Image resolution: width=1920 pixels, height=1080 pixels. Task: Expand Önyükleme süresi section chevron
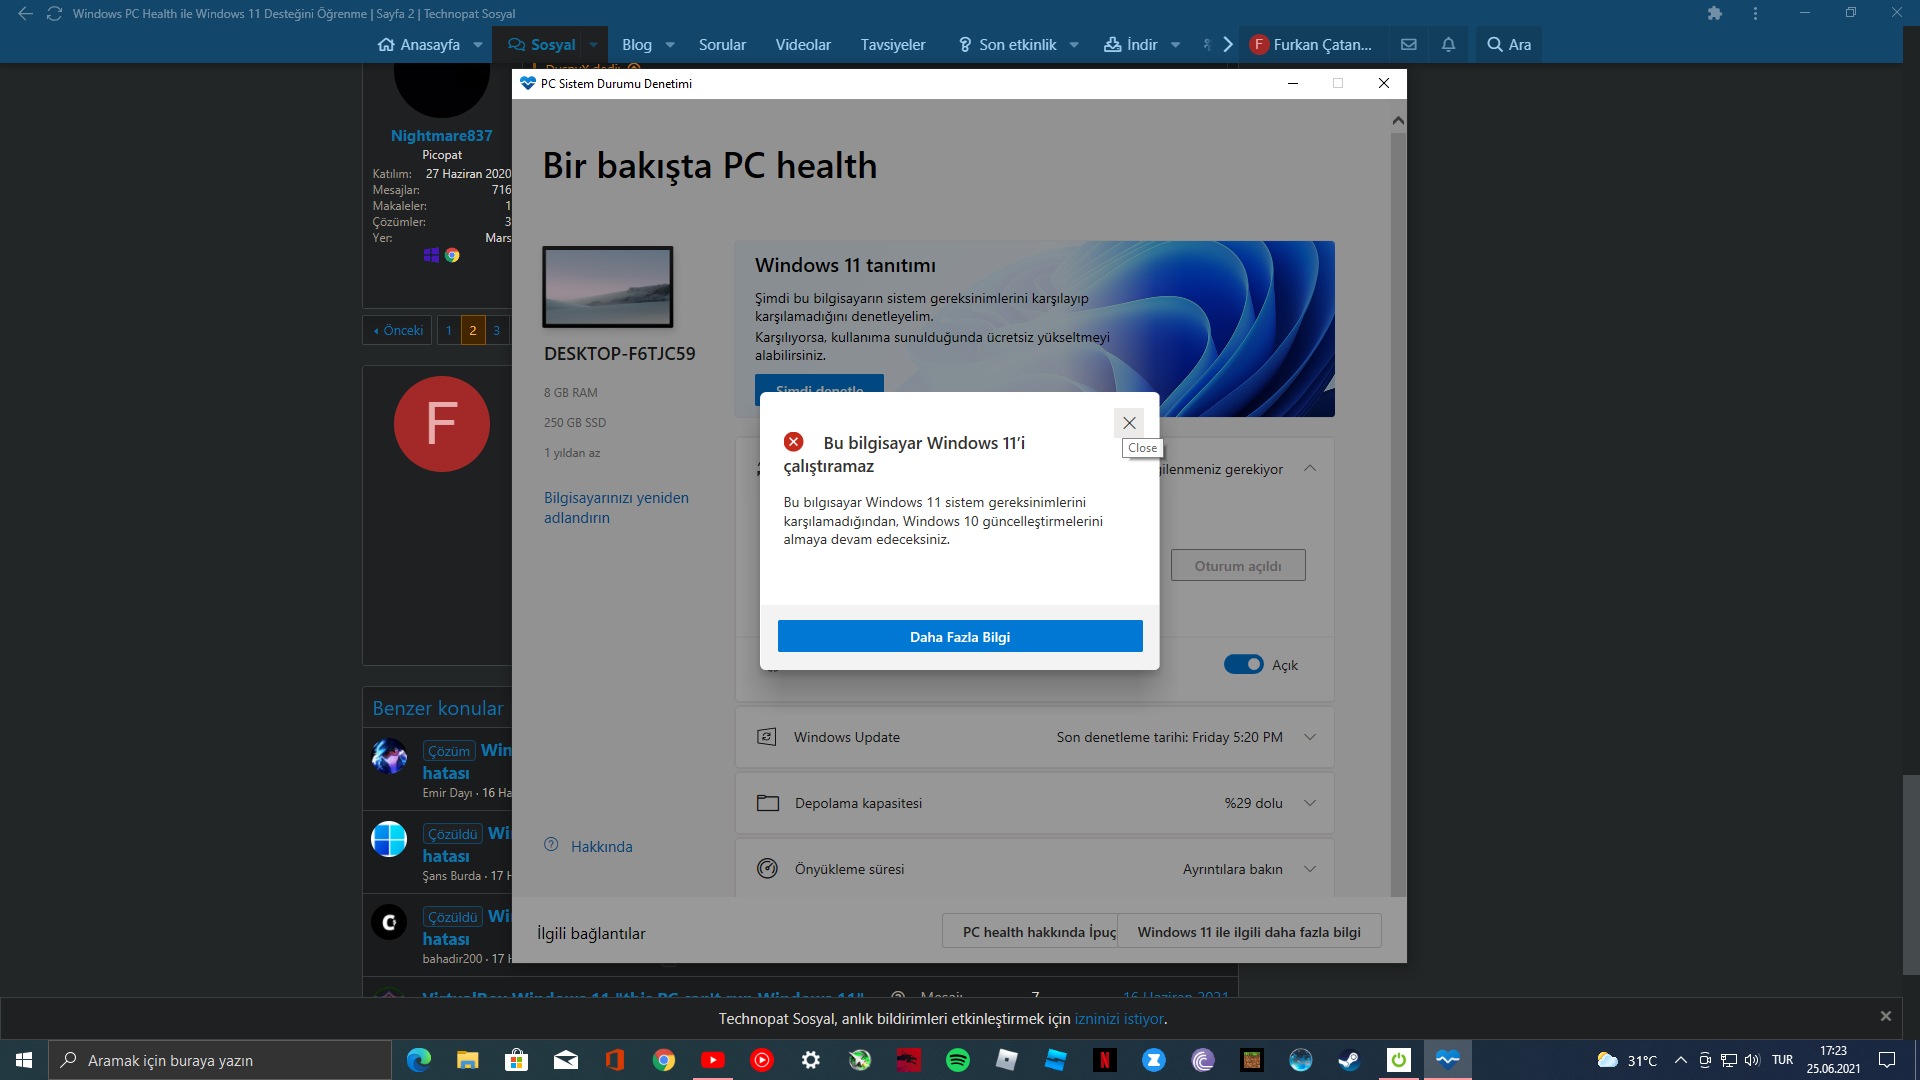(x=1309, y=869)
